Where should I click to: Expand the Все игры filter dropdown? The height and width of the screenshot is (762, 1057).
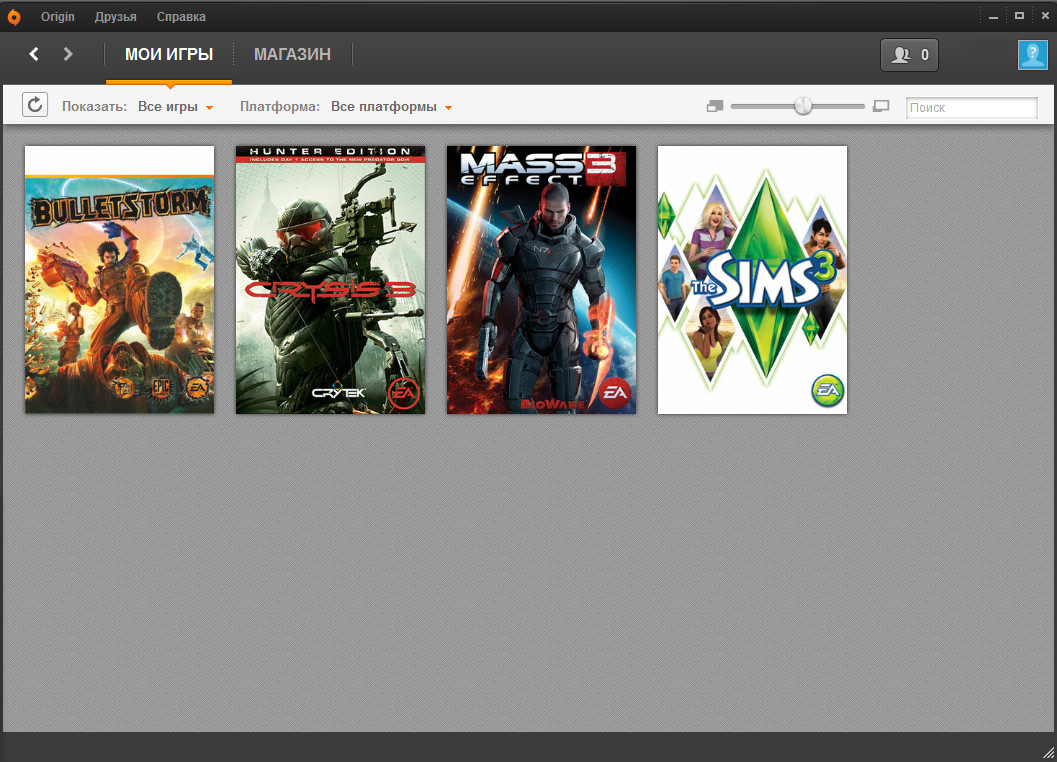coord(175,107)
